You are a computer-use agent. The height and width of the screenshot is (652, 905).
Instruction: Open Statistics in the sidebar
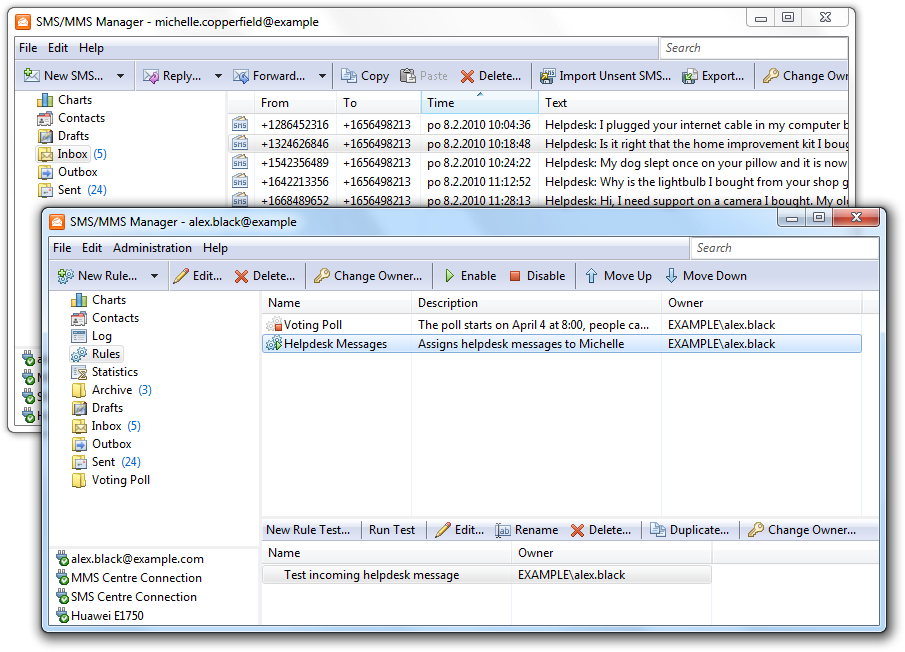pyautogui.click(x=104, y=372)
